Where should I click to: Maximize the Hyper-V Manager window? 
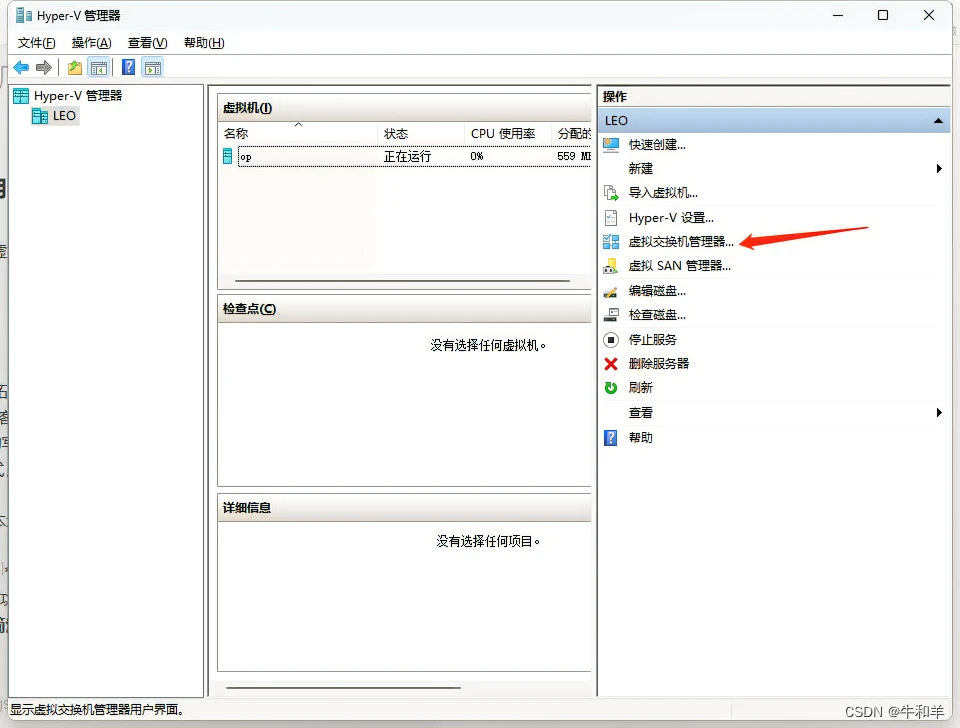883,15
